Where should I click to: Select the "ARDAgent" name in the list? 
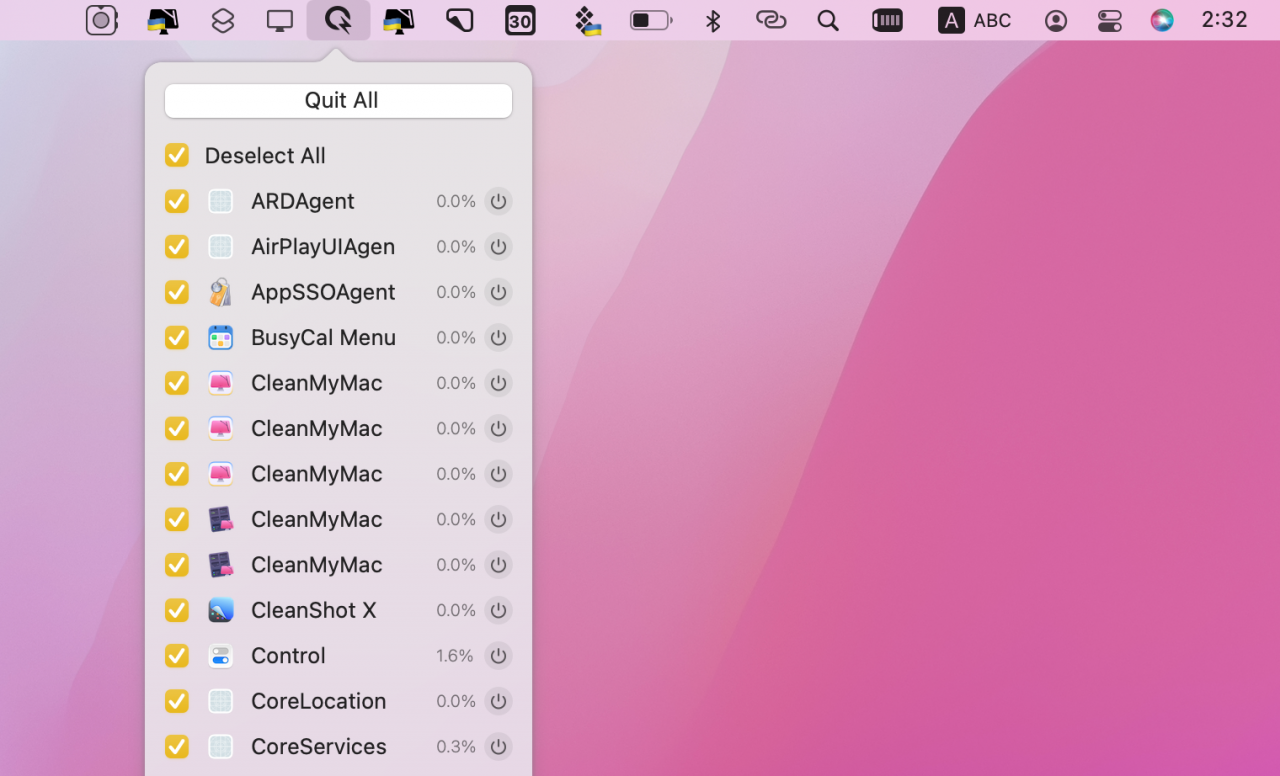tap(302, 201)
